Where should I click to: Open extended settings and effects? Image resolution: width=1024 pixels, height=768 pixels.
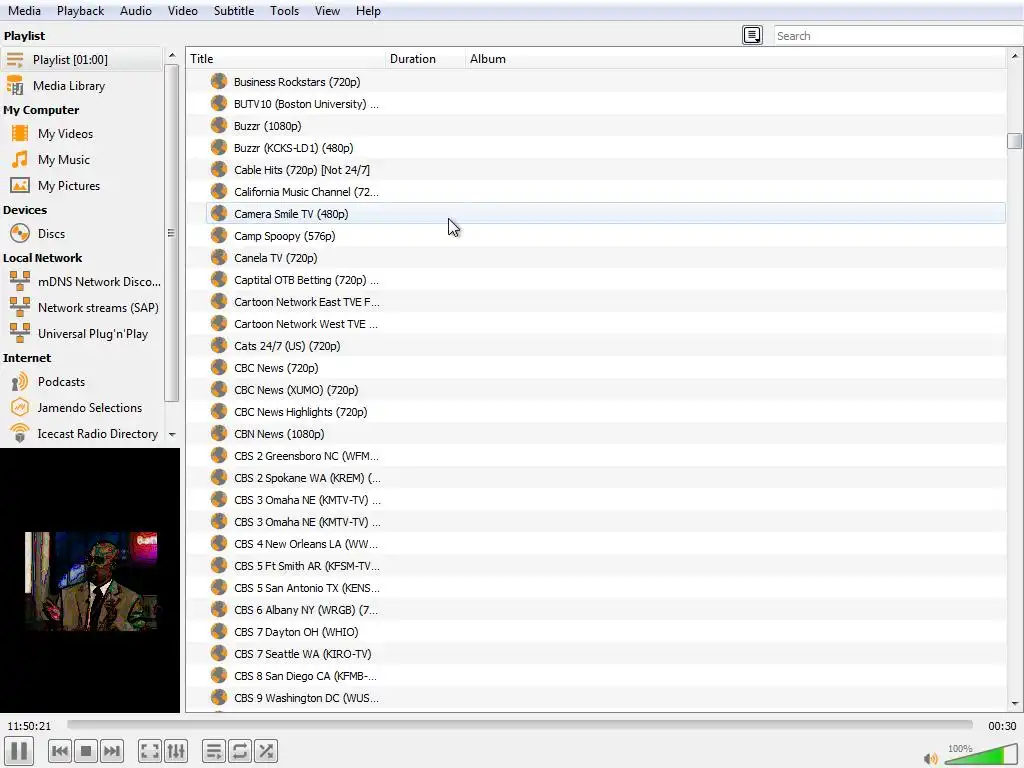(176, 751)
